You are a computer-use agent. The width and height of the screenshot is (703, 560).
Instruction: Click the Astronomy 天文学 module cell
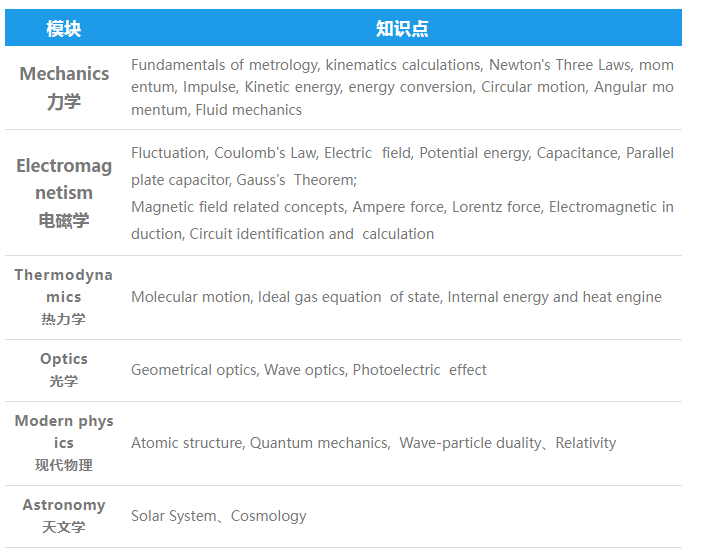click(64, 516)
